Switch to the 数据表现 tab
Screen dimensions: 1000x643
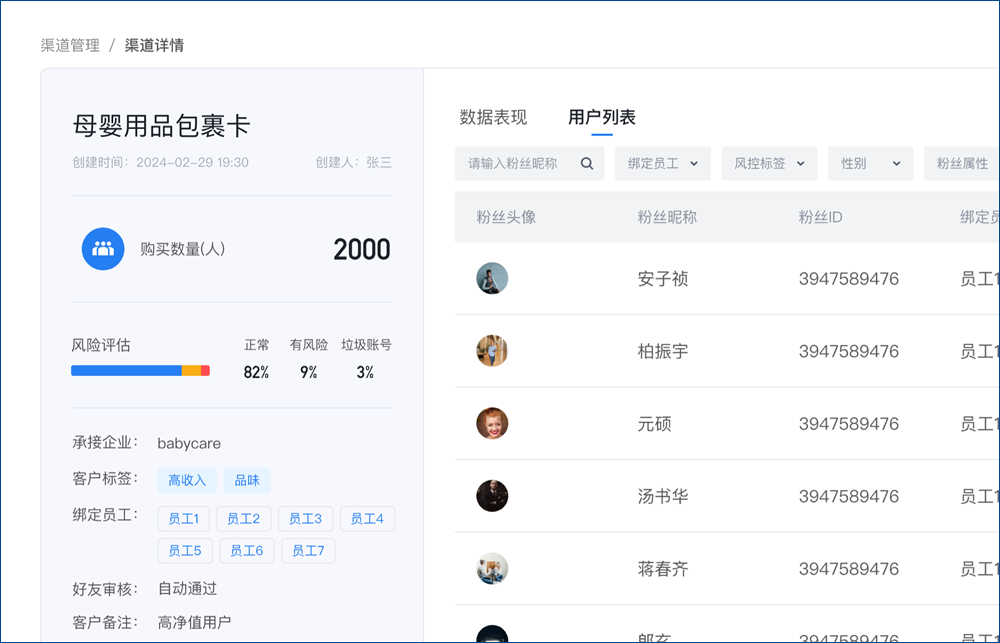[493, 117]
